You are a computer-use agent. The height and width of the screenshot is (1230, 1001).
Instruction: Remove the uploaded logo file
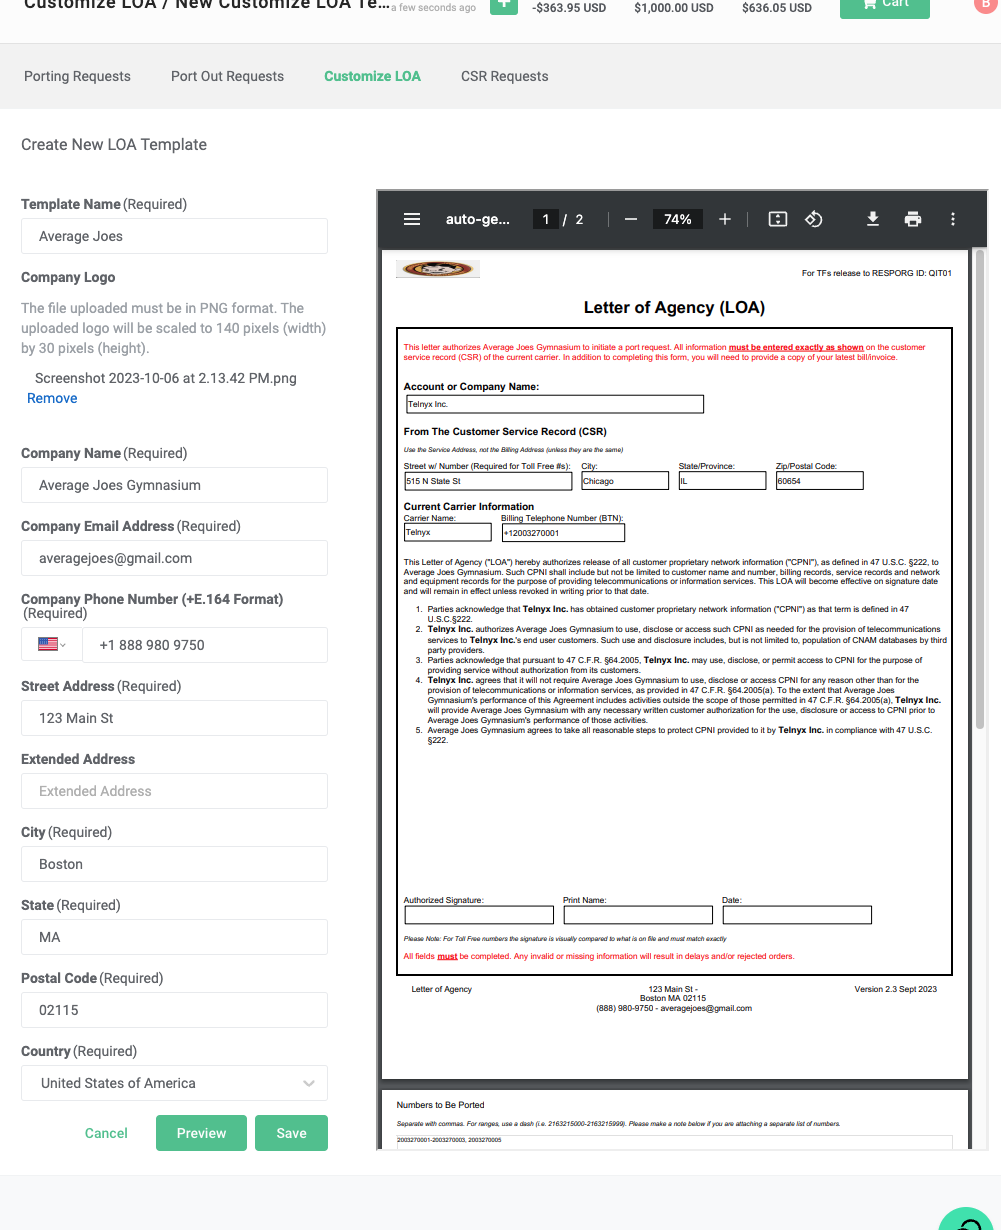pos(52,398)
